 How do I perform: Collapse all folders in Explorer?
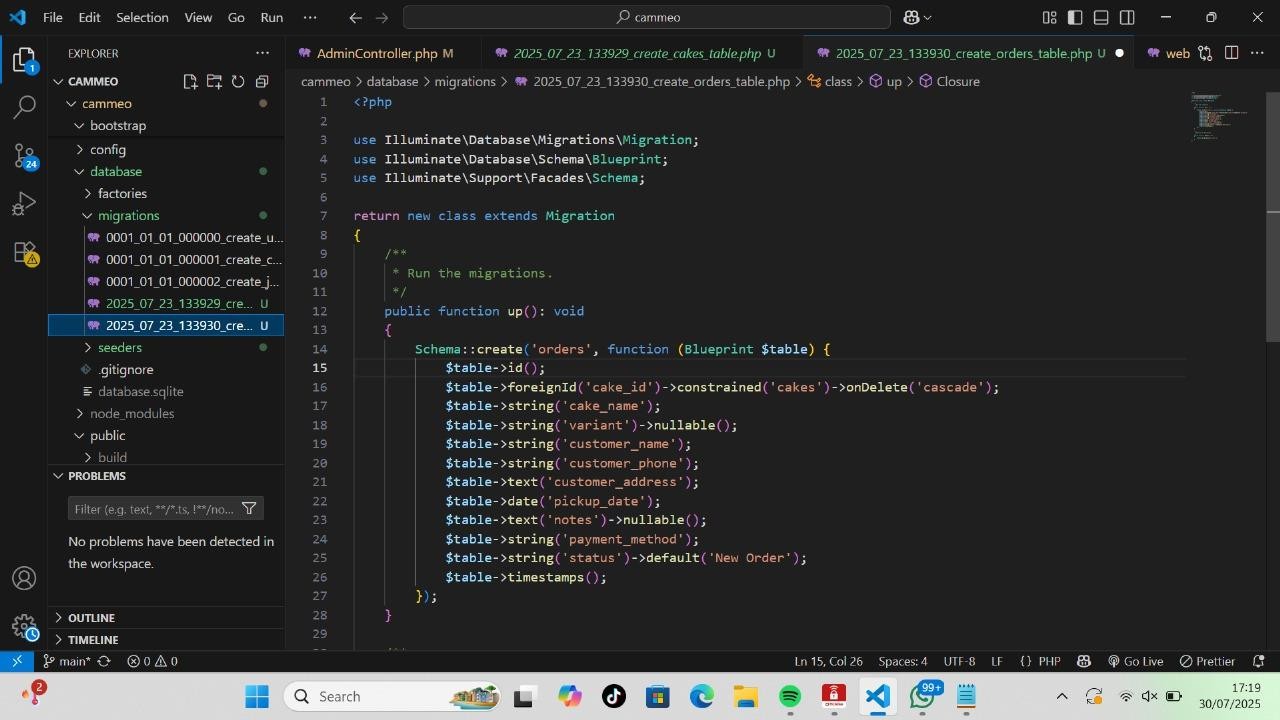click(262, 82)
